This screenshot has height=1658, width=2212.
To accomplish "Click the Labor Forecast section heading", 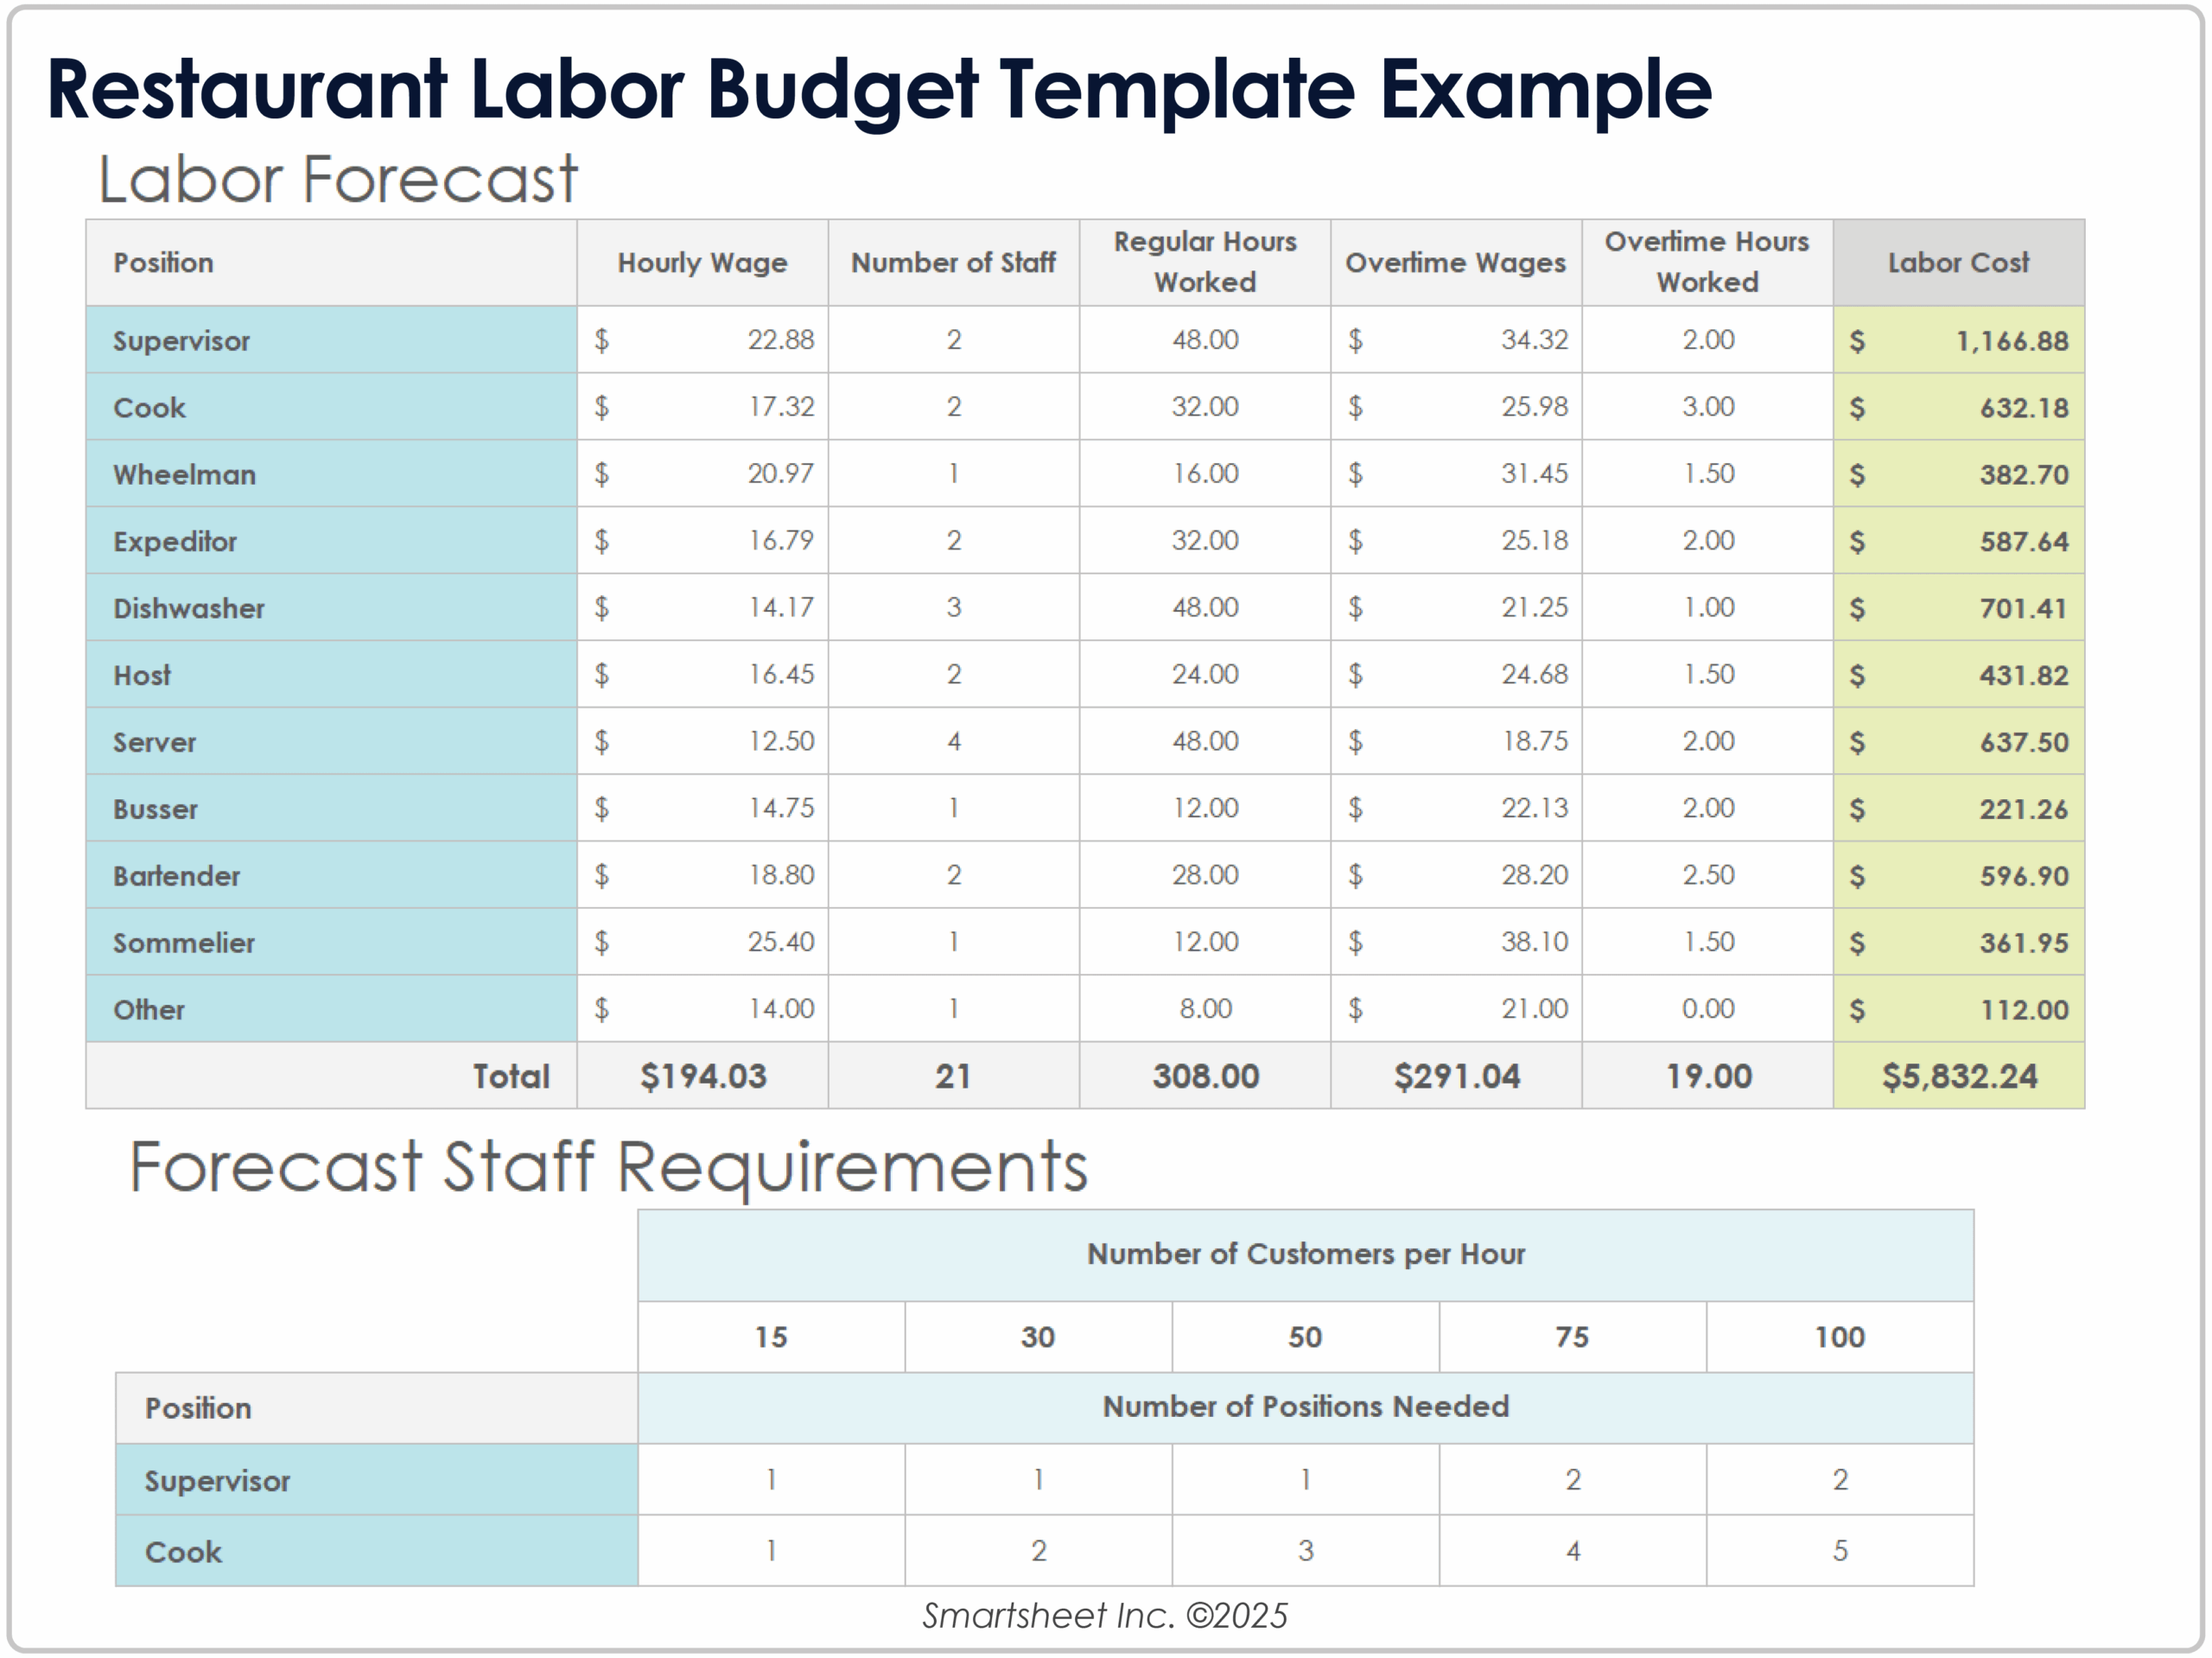I will (340, 178).
